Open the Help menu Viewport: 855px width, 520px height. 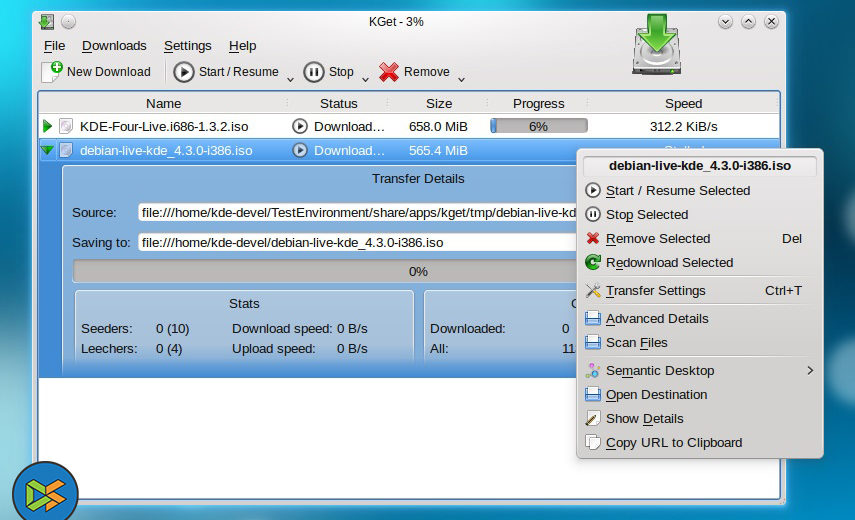pos(243,46)
